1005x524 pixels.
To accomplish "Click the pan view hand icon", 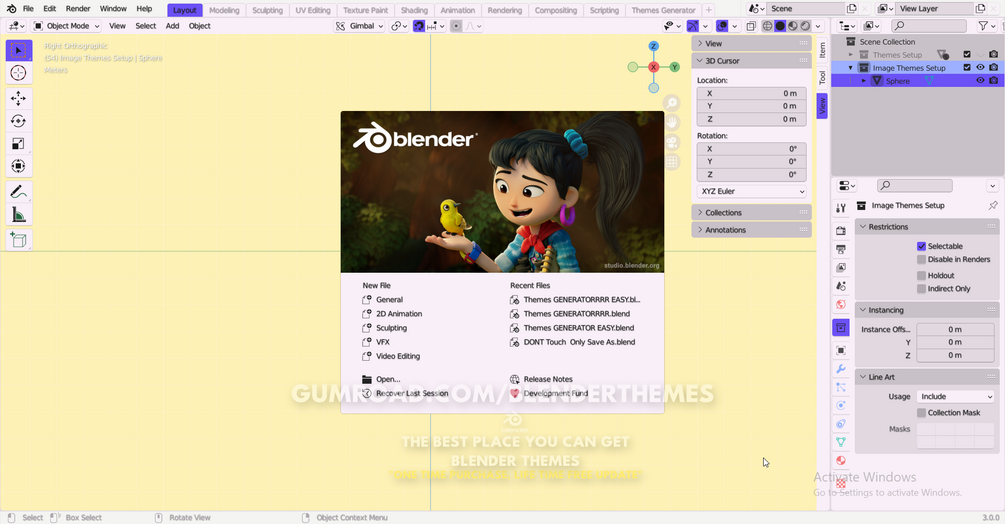I will (672, 122).
